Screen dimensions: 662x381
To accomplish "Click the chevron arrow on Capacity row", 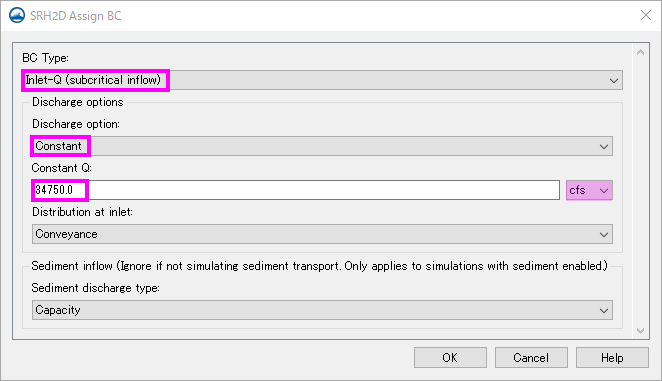I will click(x=604, y=310).
